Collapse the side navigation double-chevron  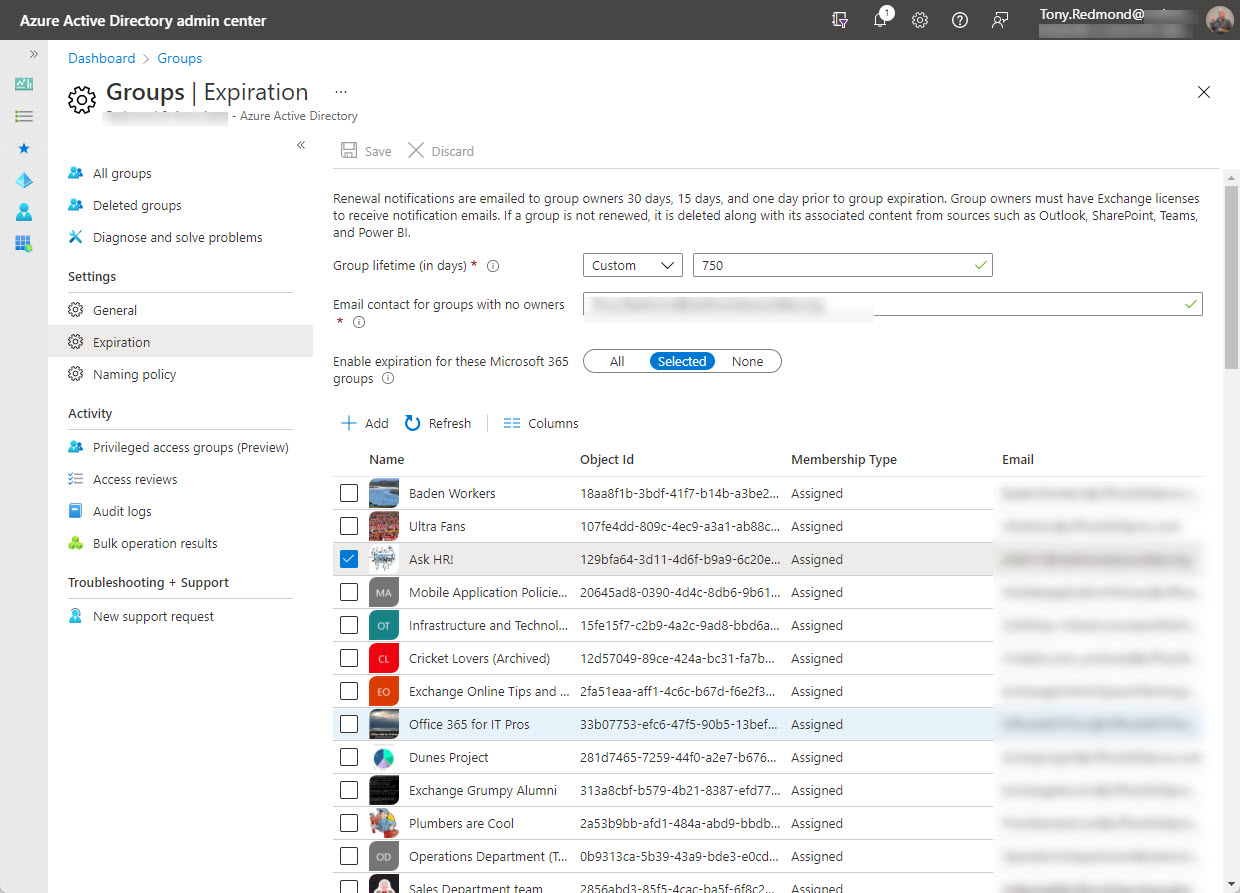301,146
